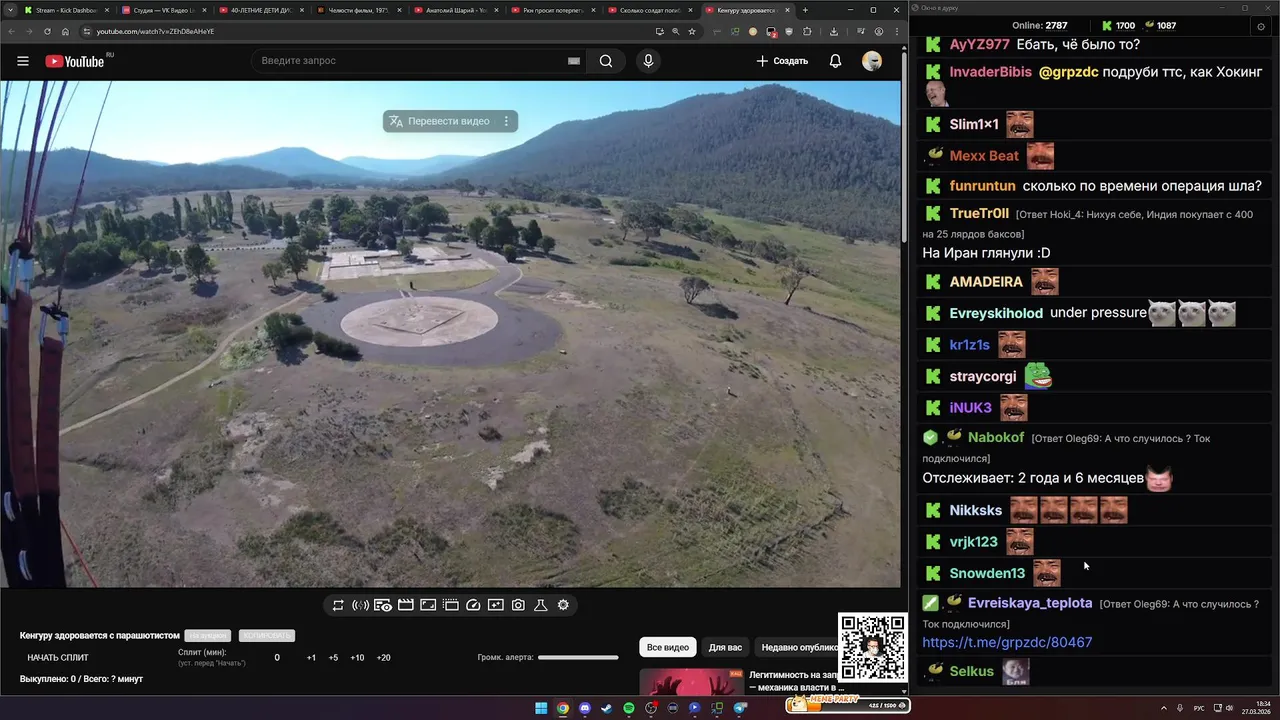This screenshot has height=720, width=1280.
Task: Show hidden system tray icons chevron
Action: (x=1164, y=708)
